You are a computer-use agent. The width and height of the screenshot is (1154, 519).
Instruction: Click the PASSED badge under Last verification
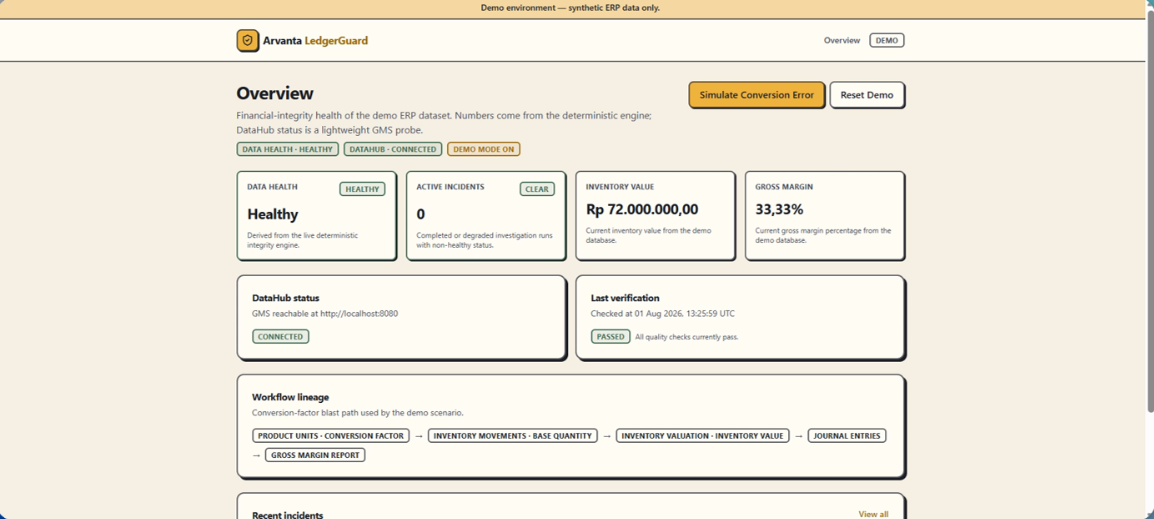tap(610, 336)
